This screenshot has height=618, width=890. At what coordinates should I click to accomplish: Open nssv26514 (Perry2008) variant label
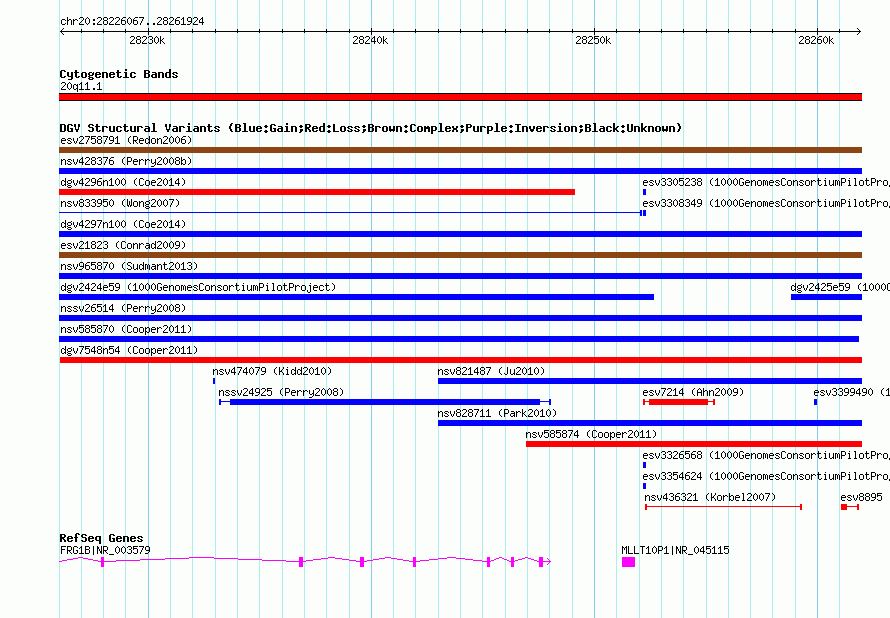click(x=123, y=308)
